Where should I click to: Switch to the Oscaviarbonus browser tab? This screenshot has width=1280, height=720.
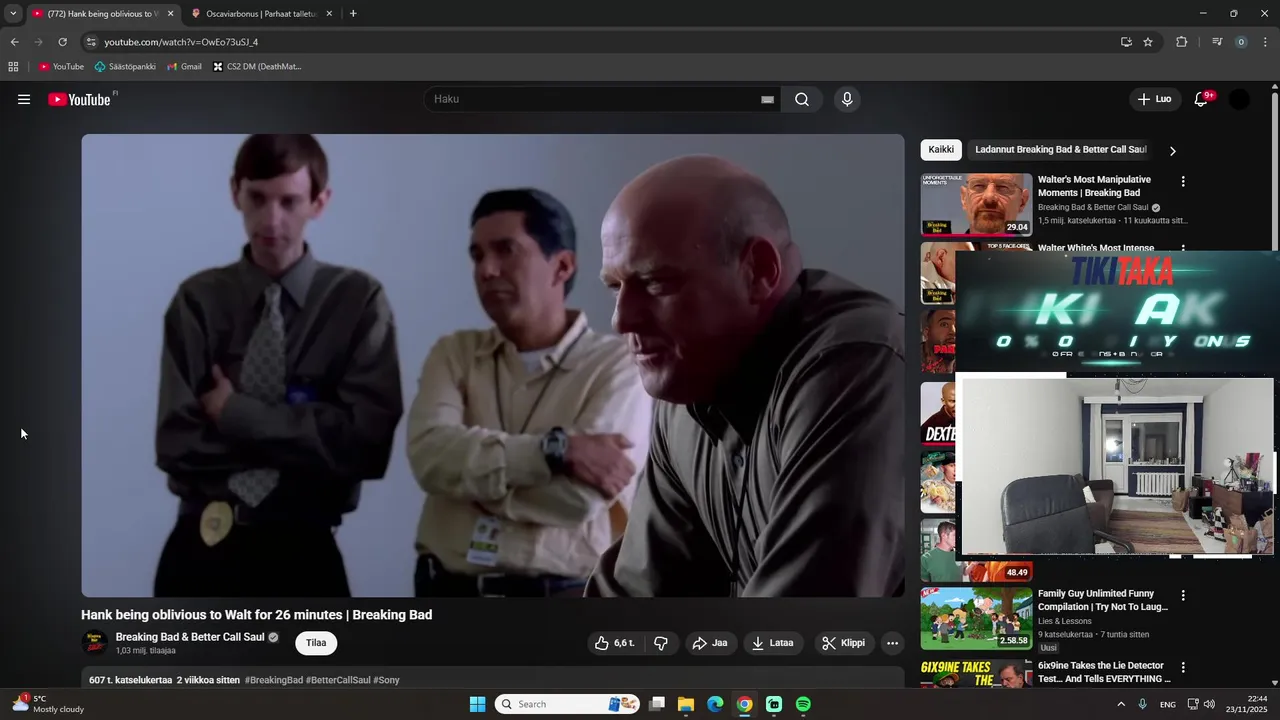click(262, 14)
